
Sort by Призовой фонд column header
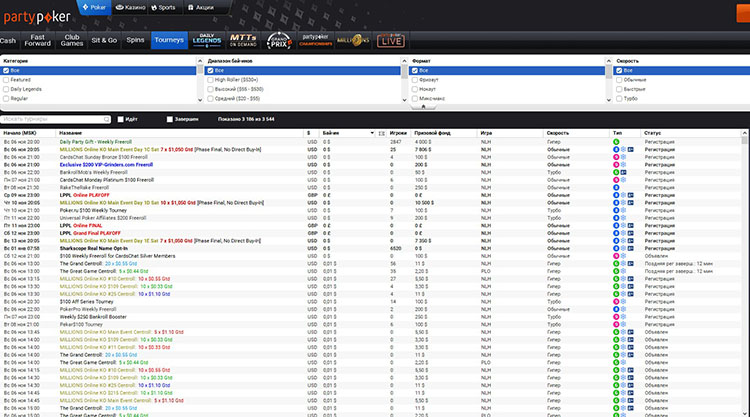pyautogui.click(x=444, y=133)
